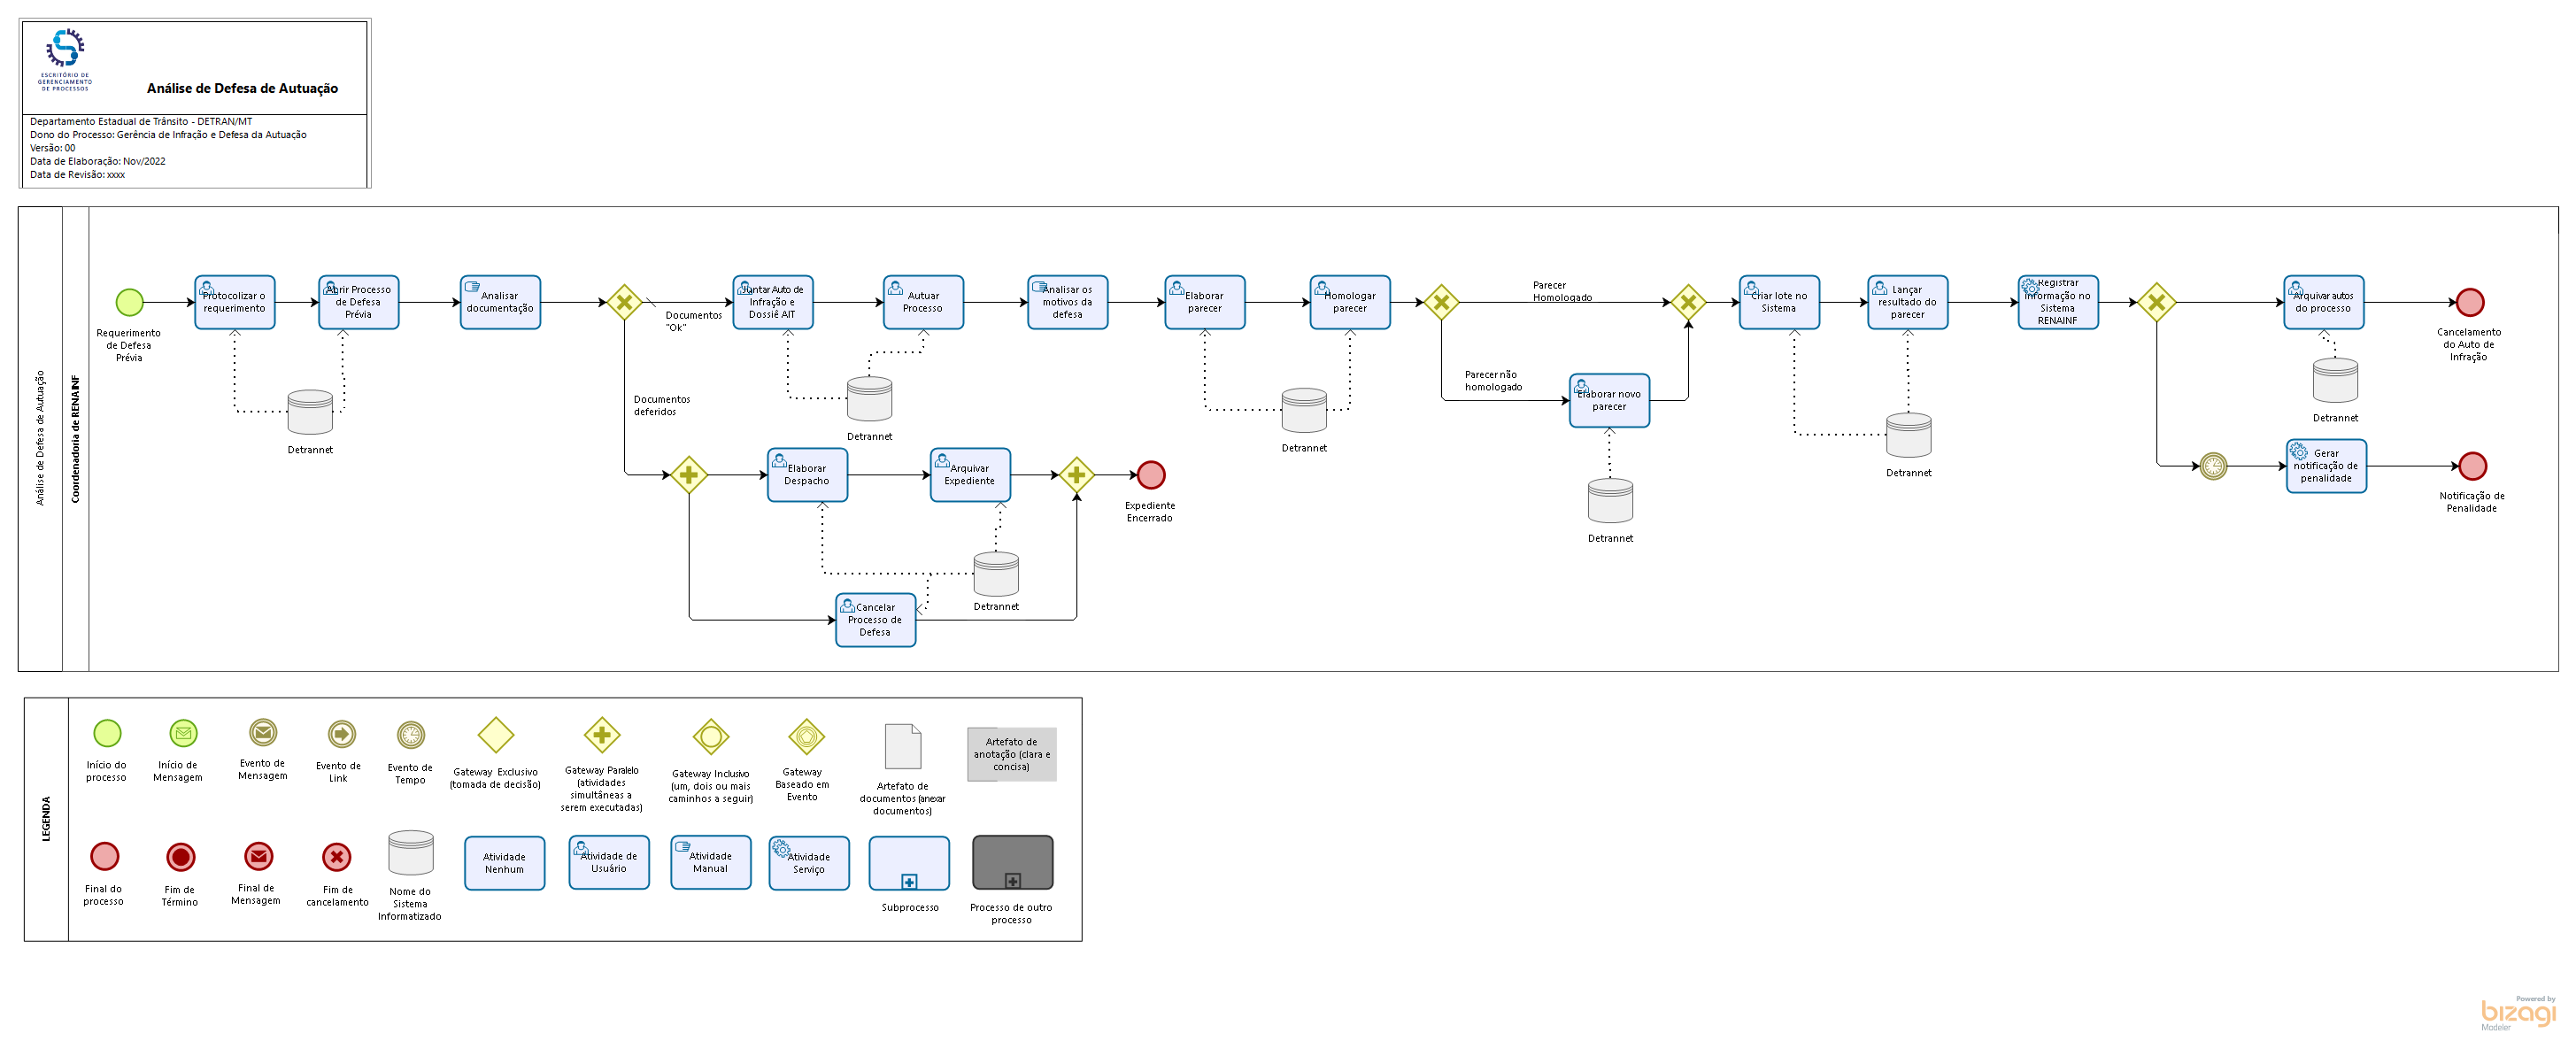
Task: Click the Expediente Encerrado red end event
Action: click(1151, 475)
